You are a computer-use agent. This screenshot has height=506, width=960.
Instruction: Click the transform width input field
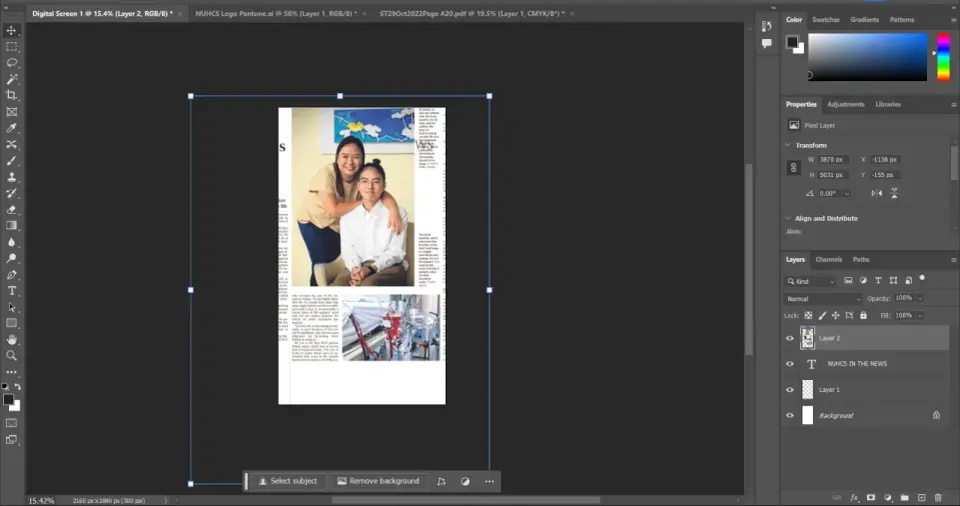833,159
